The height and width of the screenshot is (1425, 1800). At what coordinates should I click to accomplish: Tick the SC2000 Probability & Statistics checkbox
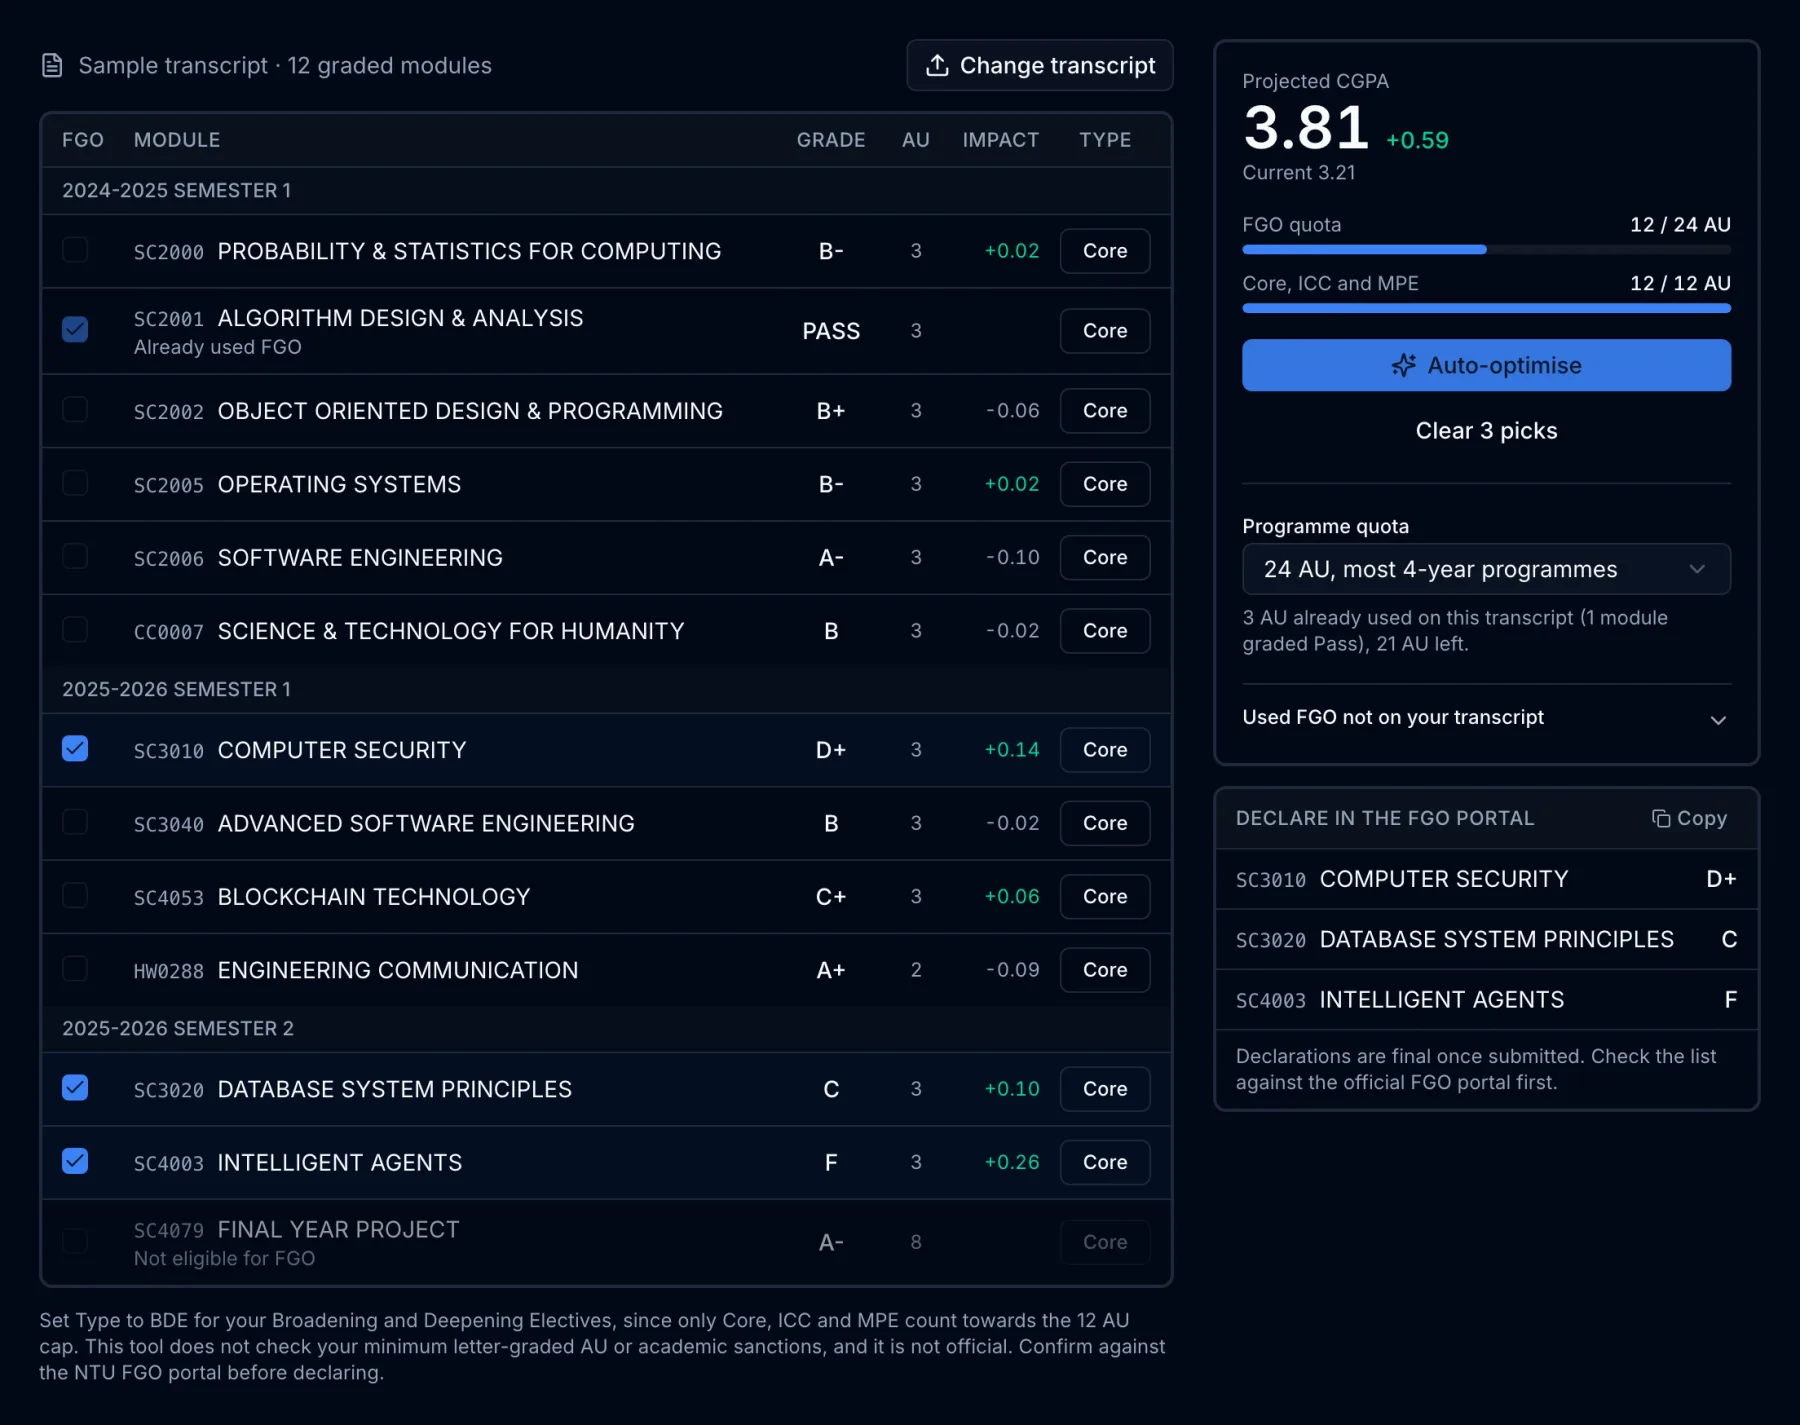coord(75,250)
